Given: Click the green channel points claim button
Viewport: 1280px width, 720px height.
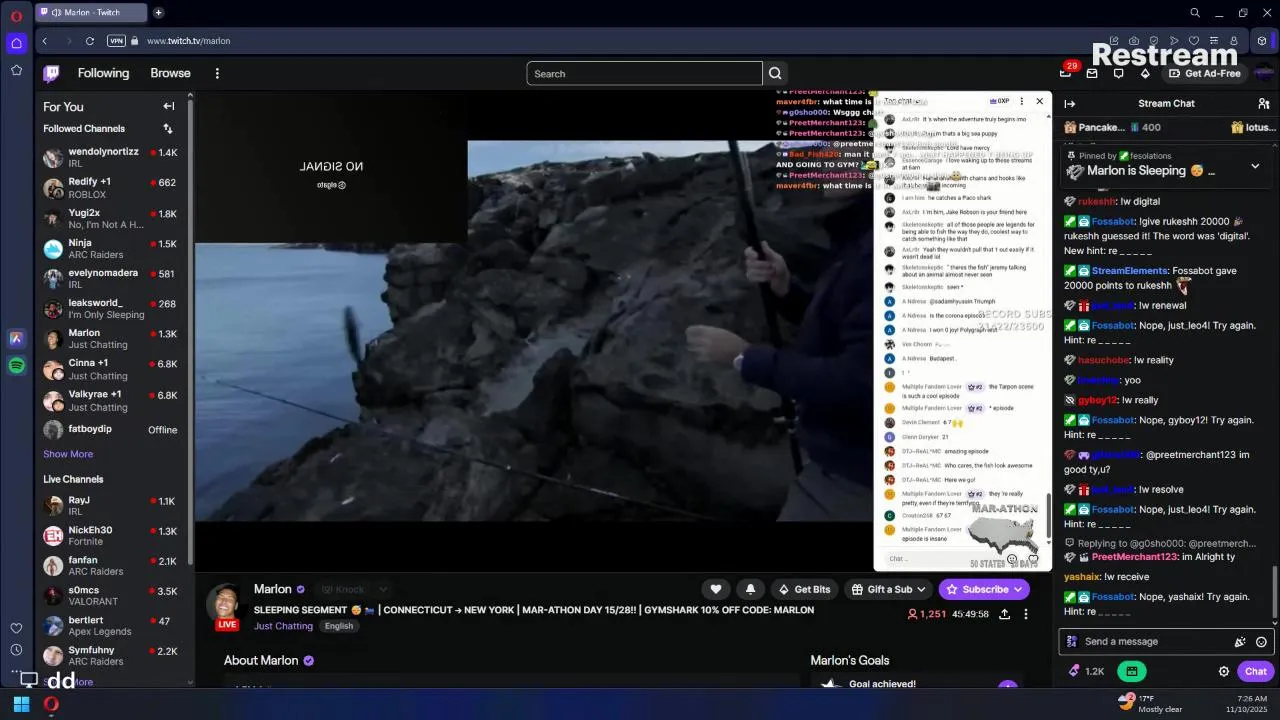Looking at the screenshot, I should tap(1132, 672).
